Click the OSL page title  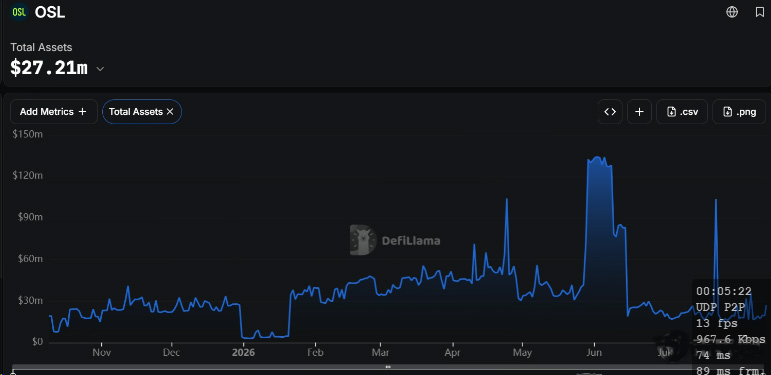pos(50,12)
